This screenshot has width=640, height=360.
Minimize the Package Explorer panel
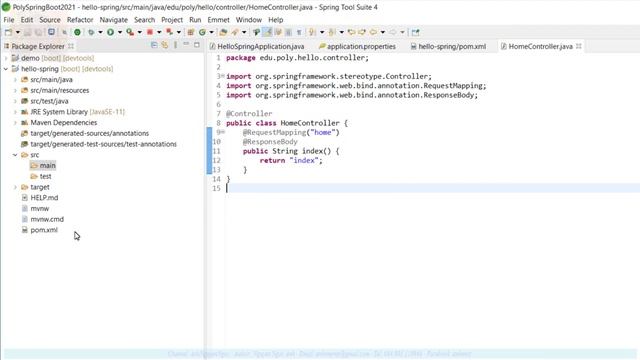click(x=186, y=44)
